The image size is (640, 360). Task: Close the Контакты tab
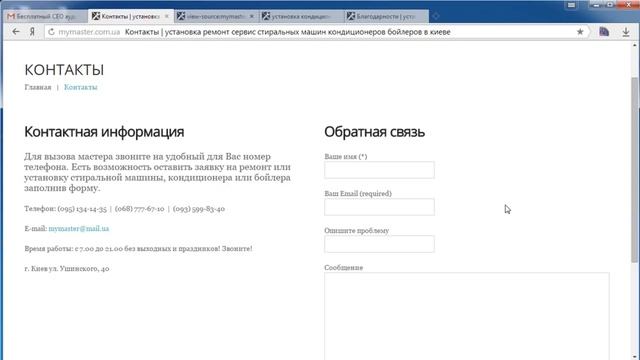[167, 16]
